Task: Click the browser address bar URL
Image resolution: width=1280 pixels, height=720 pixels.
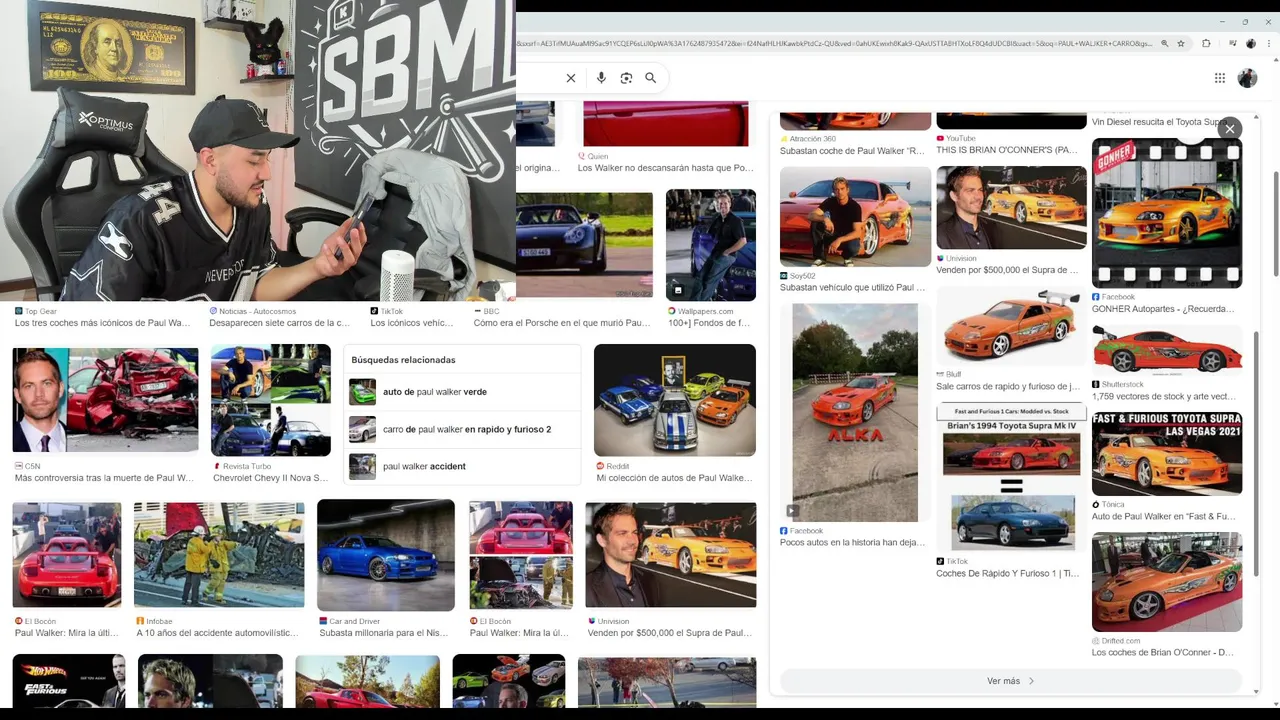Action: point(835,44)
